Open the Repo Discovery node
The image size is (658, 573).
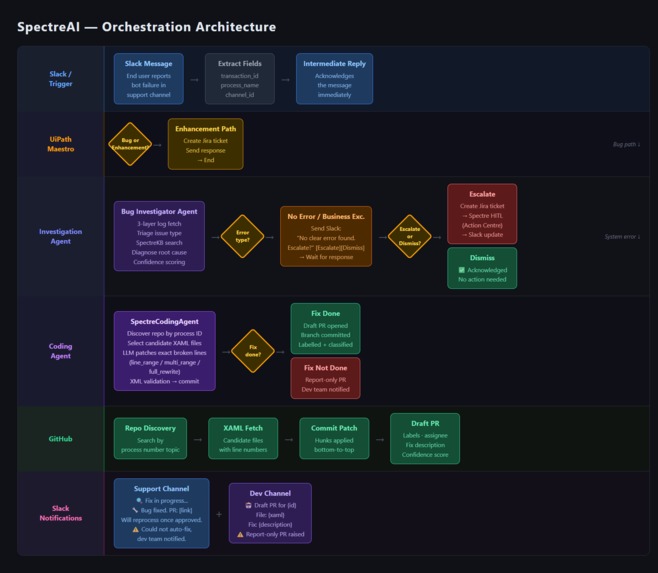tap(150, 438)
